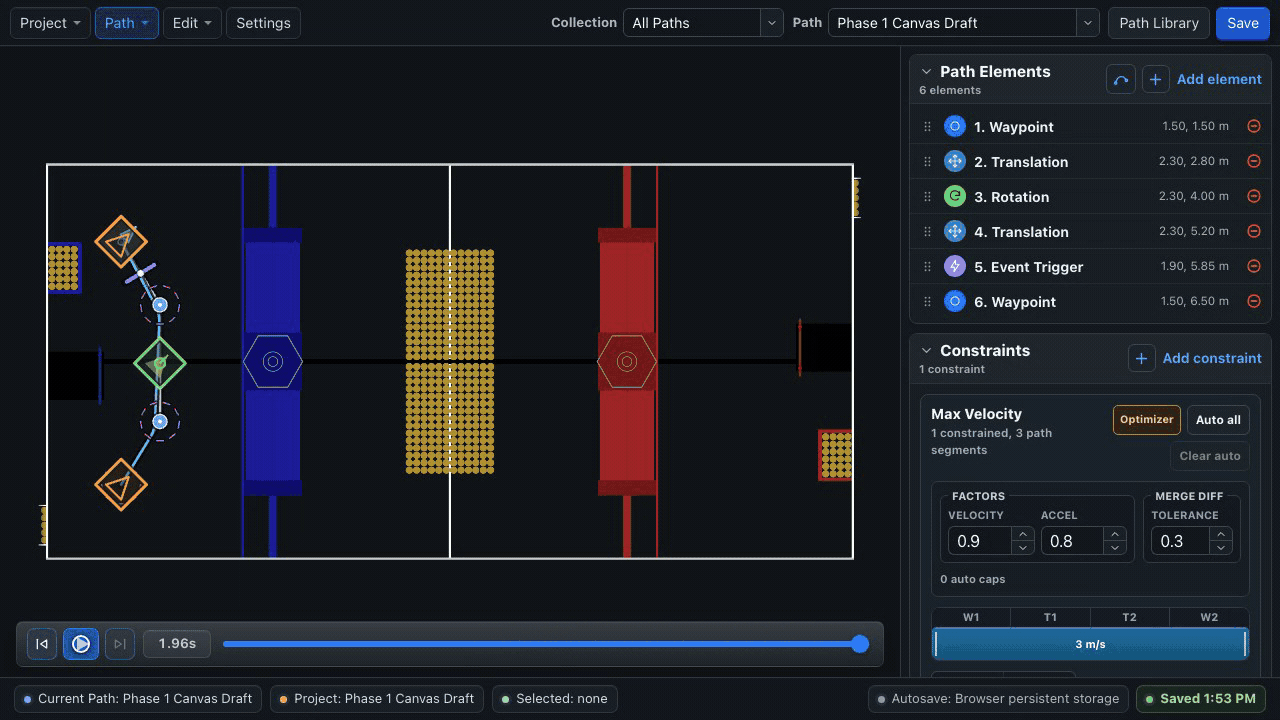Click the Velocity factor input field

979,541
